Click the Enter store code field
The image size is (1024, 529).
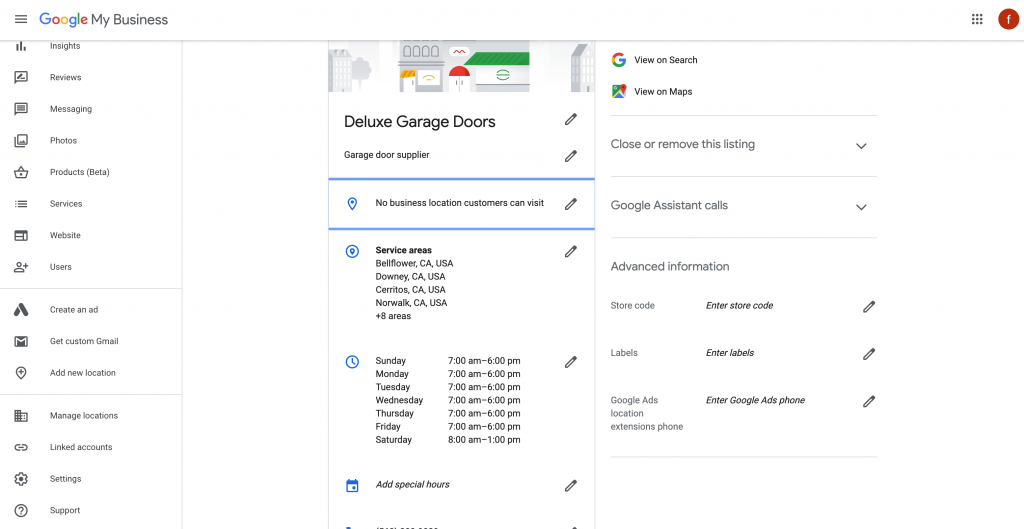click(739, 306)
